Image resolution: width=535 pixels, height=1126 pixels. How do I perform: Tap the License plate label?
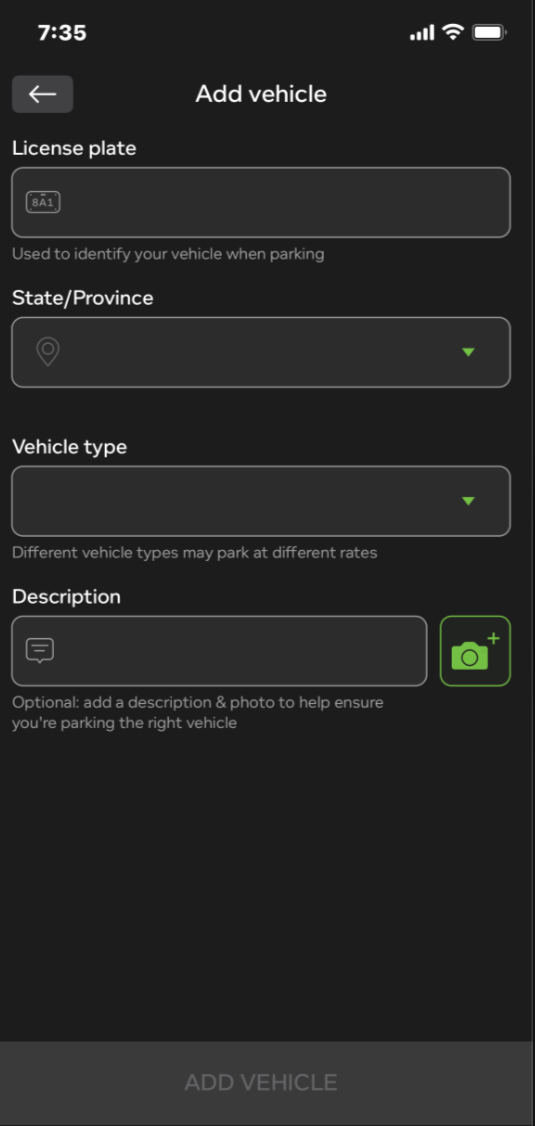[74, 149]
